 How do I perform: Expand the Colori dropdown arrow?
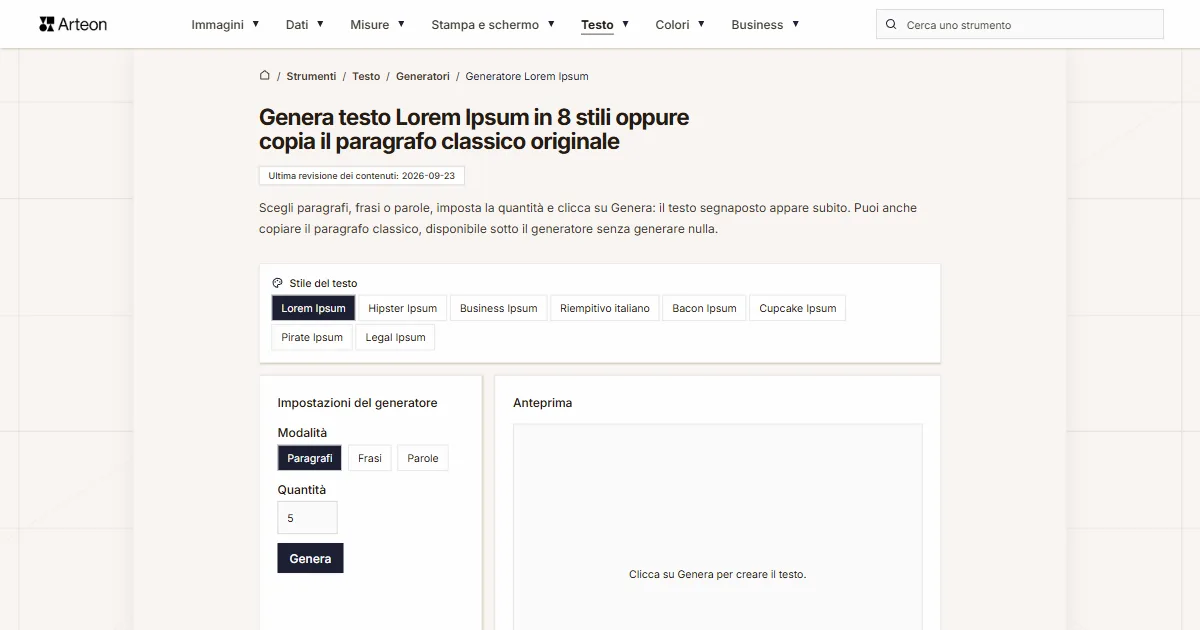point(701,24)
